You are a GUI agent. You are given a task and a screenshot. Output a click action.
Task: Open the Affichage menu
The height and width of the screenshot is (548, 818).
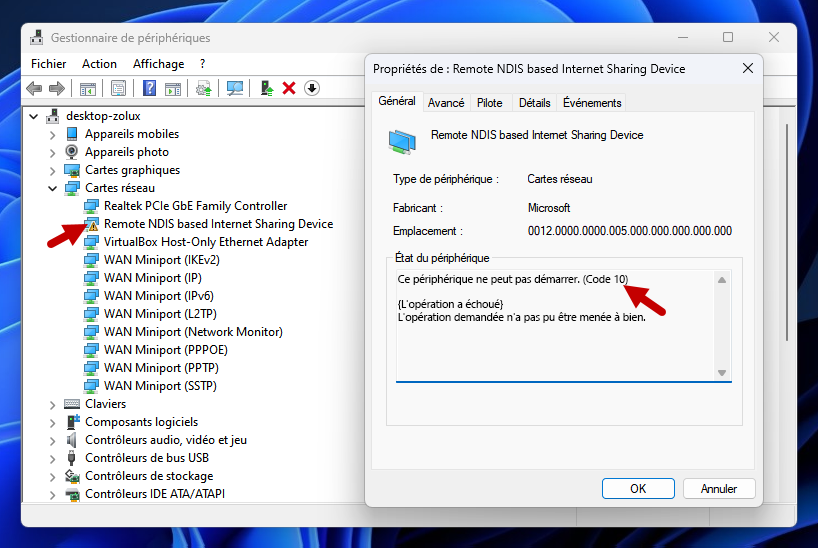[159, 64]
